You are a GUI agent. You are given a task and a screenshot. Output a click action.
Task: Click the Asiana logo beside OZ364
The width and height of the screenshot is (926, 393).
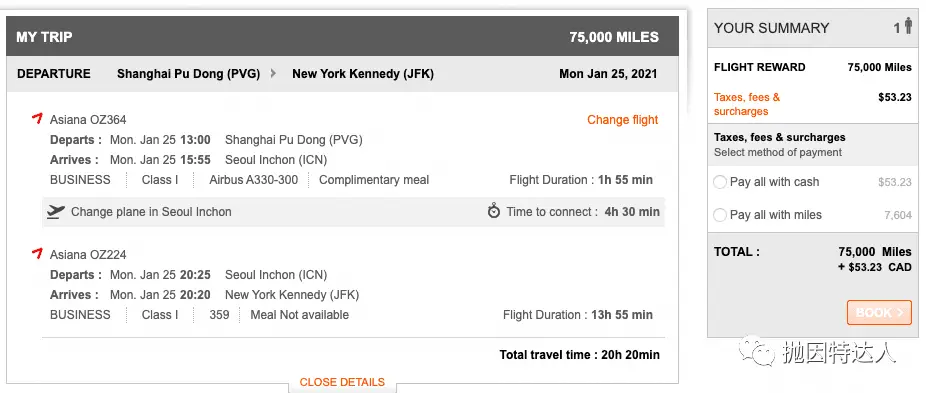pyautogui.click(x=37, y=119)
